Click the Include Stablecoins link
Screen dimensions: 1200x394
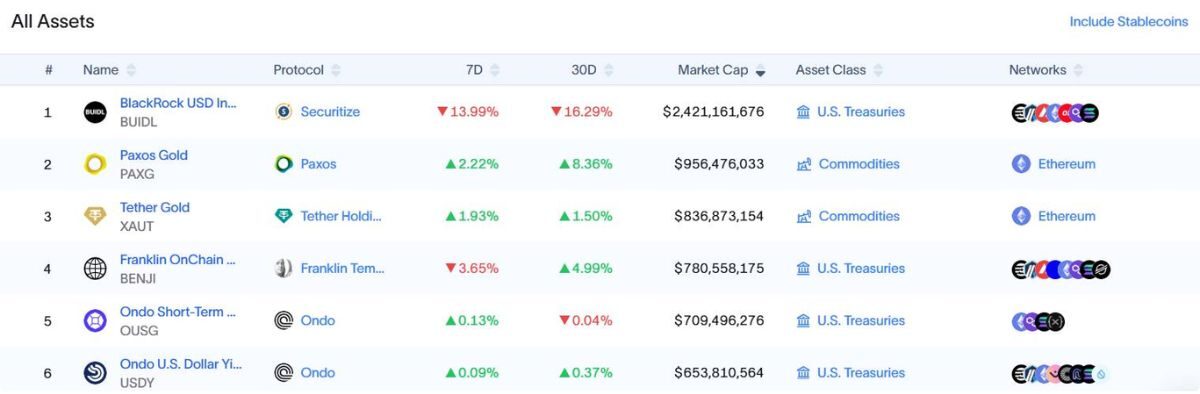click(1129, 21)
